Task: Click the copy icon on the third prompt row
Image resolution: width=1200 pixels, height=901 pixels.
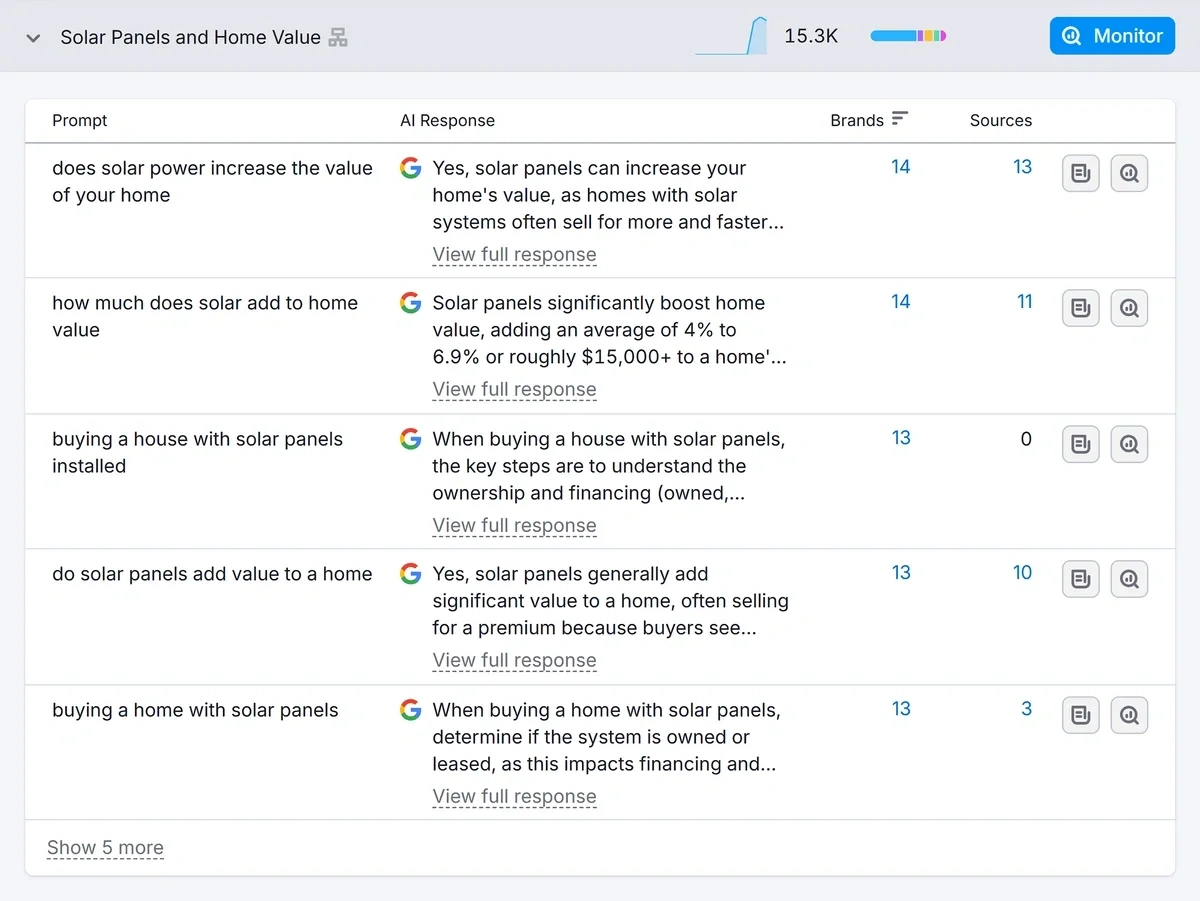Action: point(1080,444)
